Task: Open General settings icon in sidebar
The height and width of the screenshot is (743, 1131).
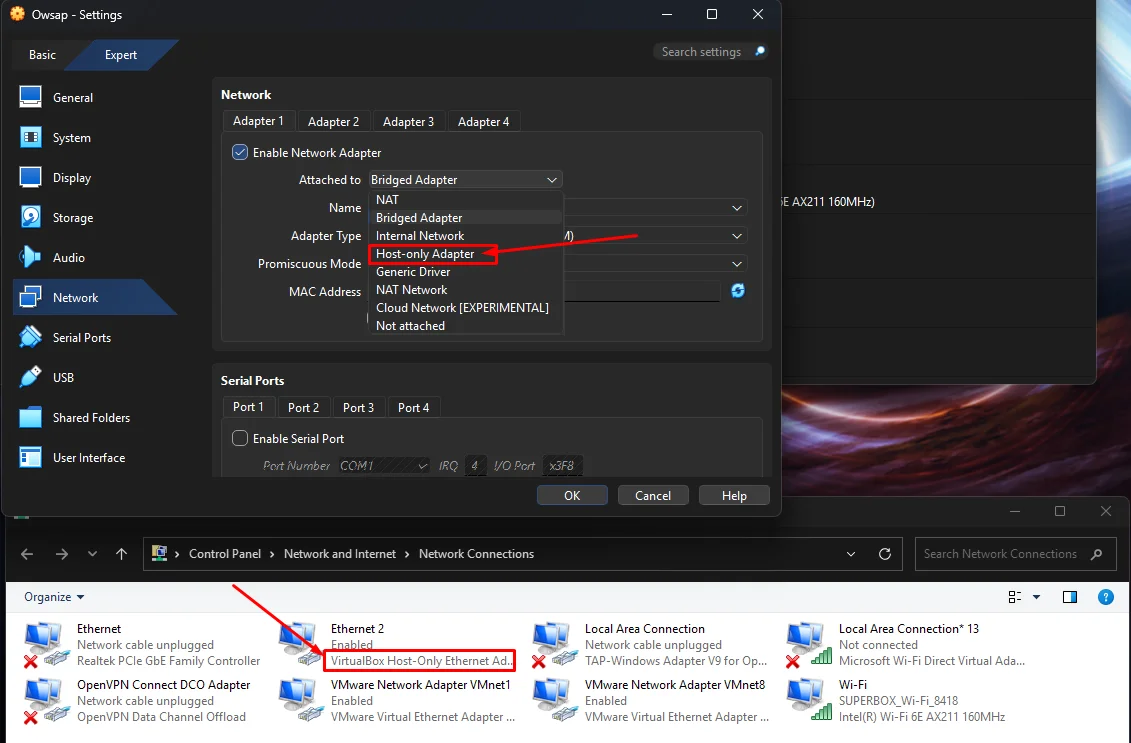Action: (x=30, y=97)
